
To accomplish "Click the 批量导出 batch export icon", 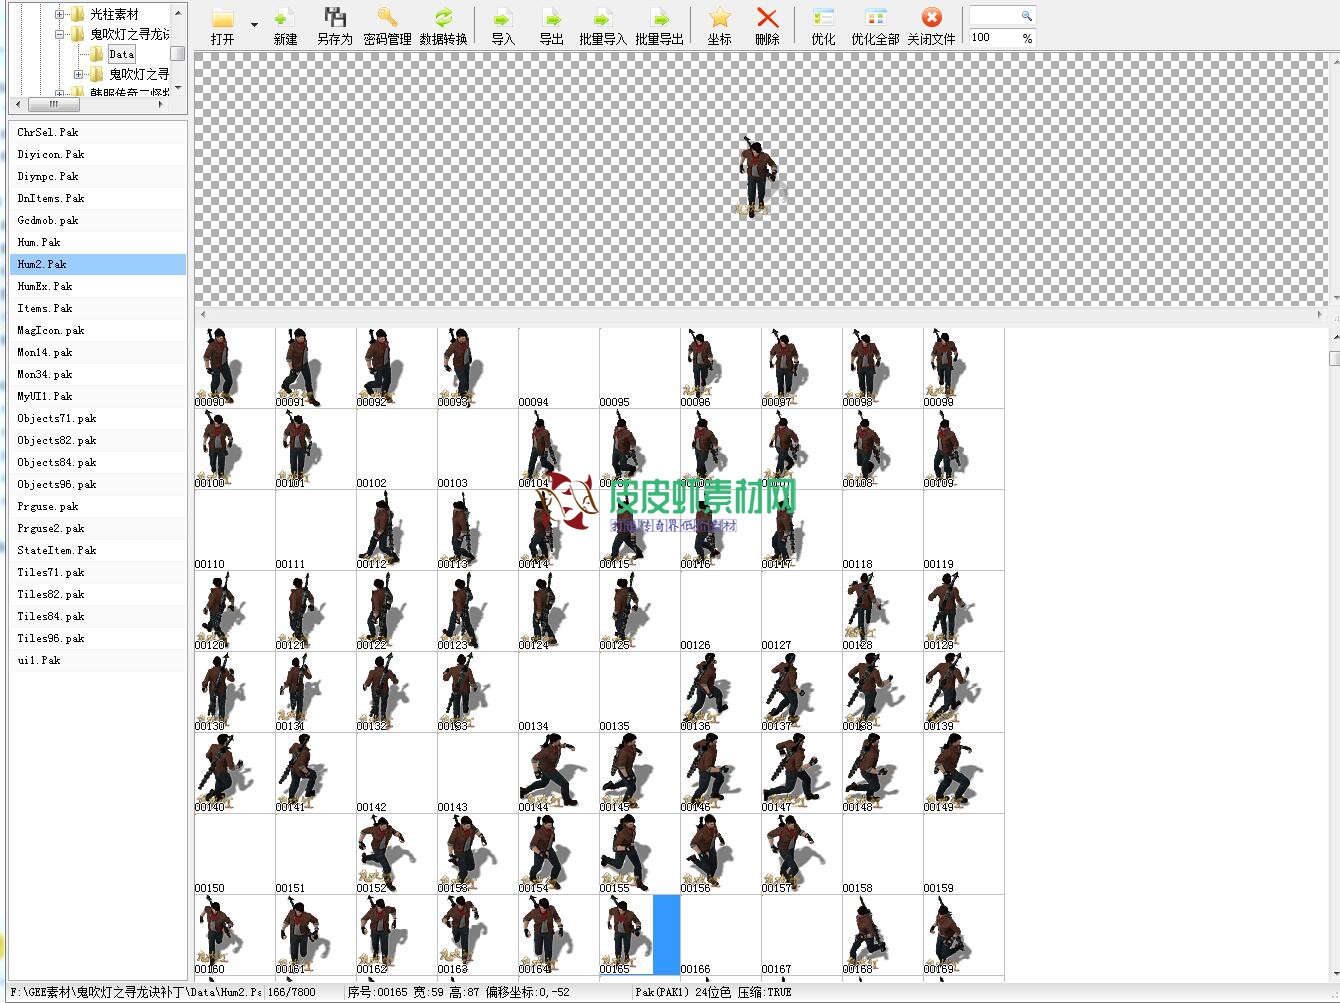I will tap(659, 20).
